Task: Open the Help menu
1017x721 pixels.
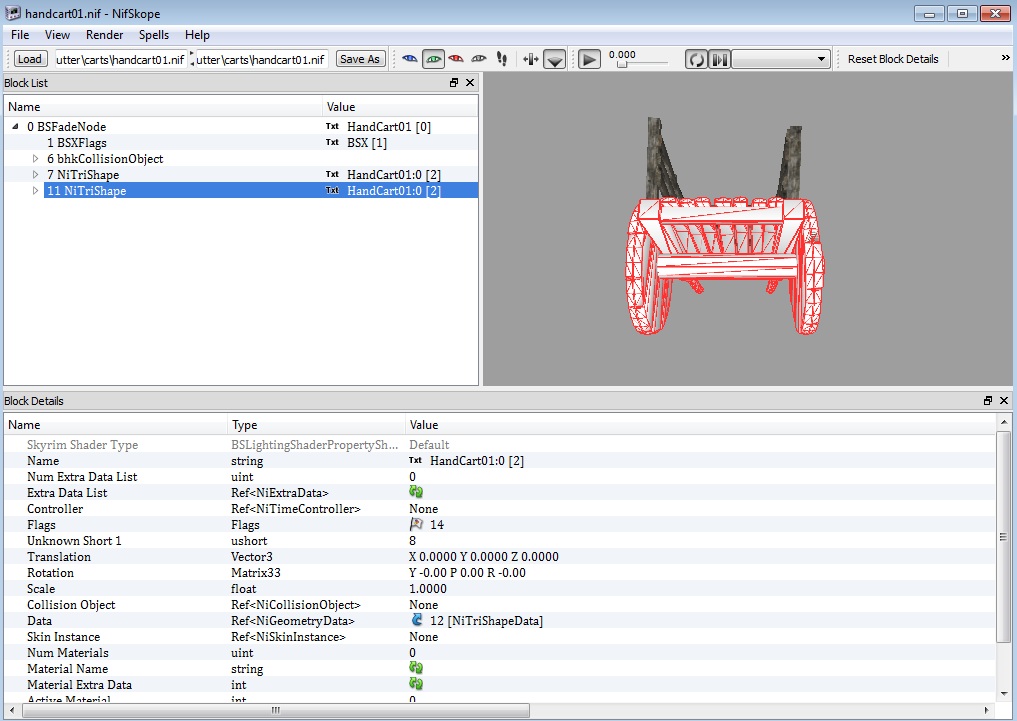Action: coord(197,35)
